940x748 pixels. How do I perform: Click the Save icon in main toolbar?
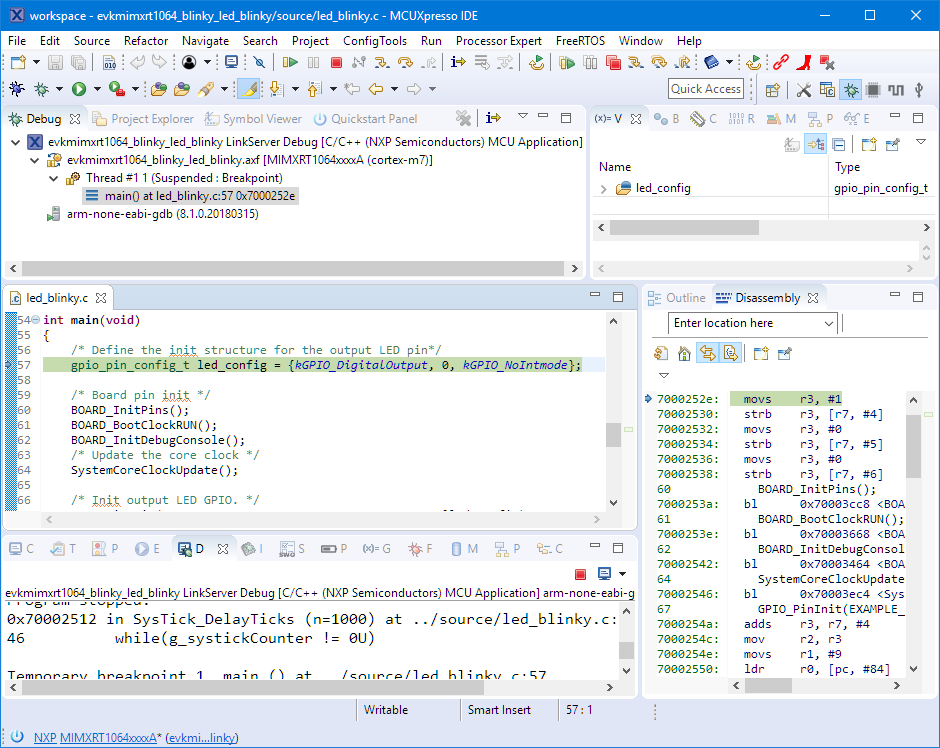point(54,63)
